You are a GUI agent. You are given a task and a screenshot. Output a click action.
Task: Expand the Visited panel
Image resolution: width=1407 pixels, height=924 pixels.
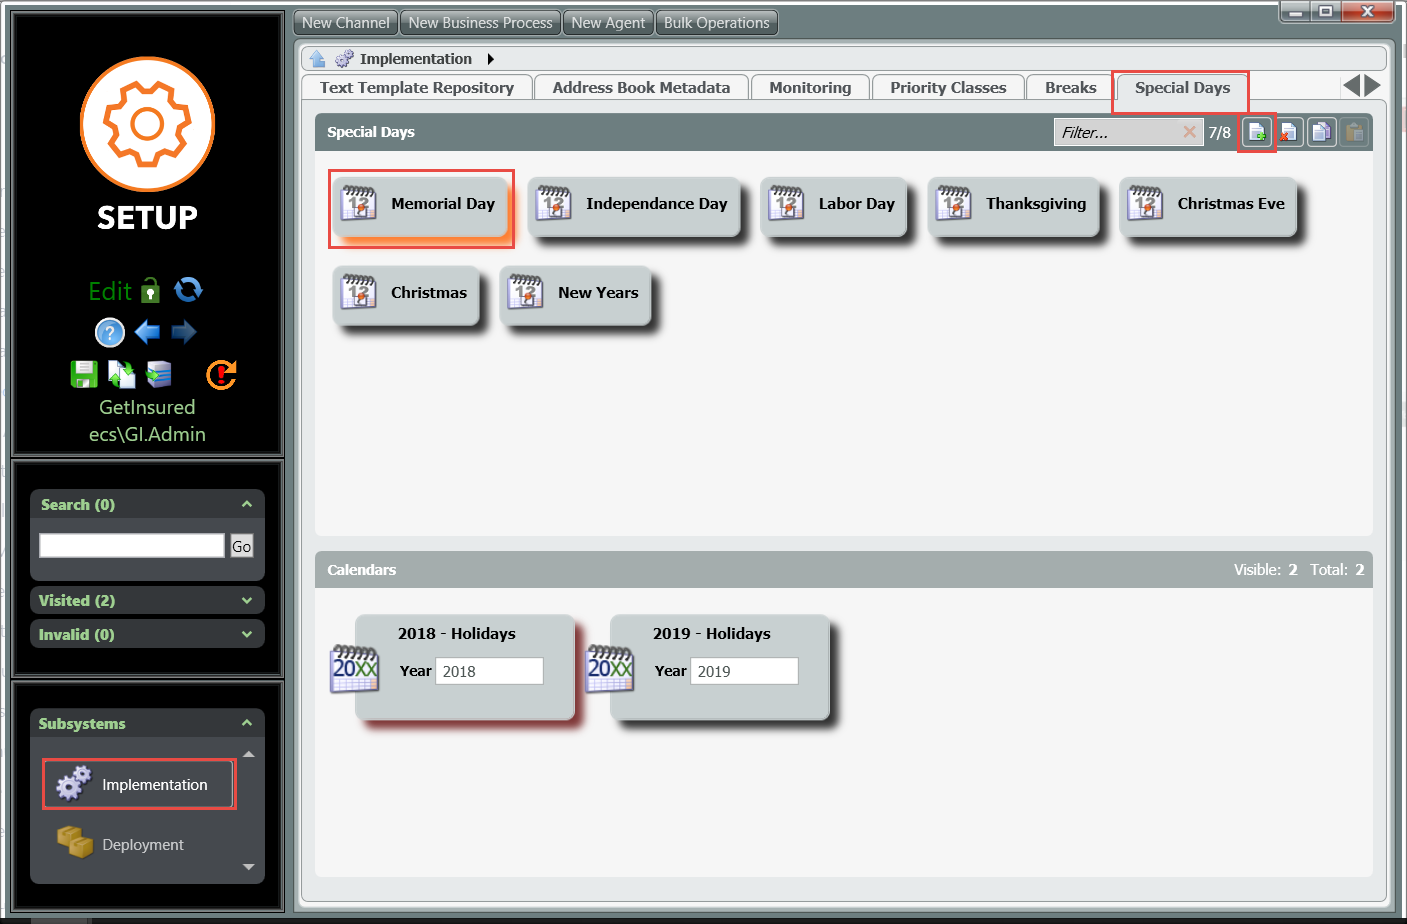(246, 600)
